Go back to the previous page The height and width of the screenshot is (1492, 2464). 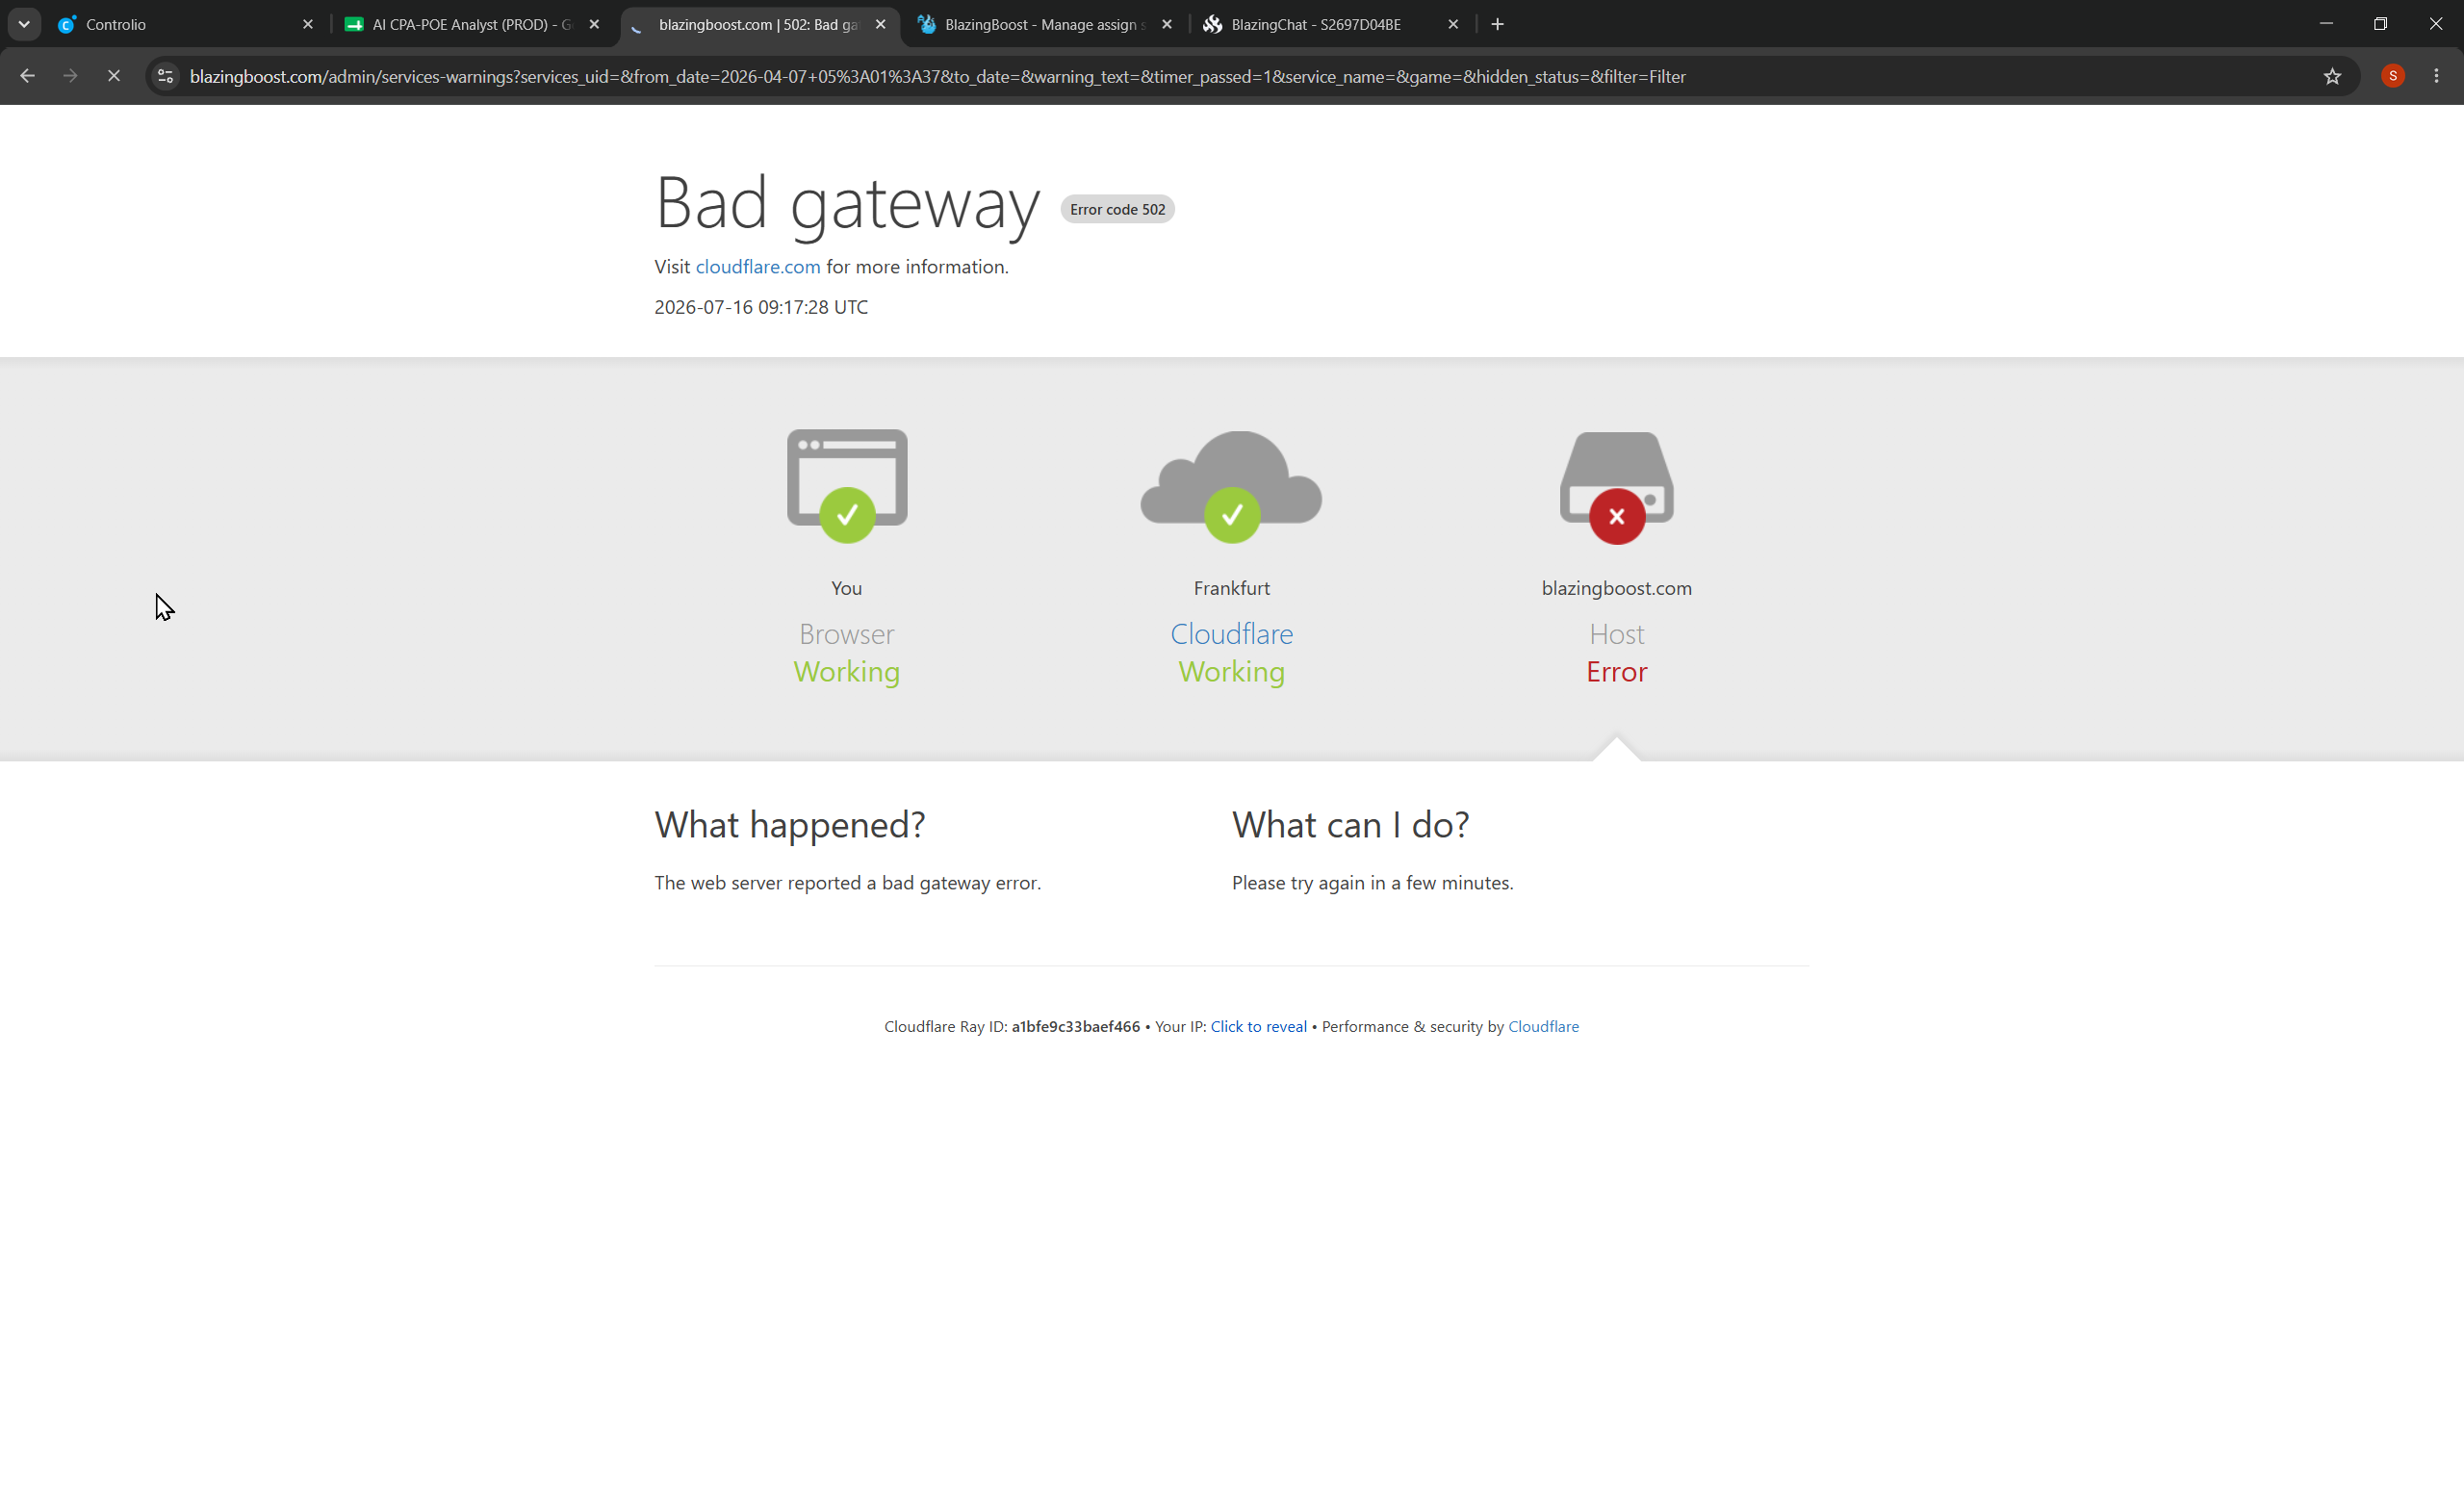coord(27,76)
